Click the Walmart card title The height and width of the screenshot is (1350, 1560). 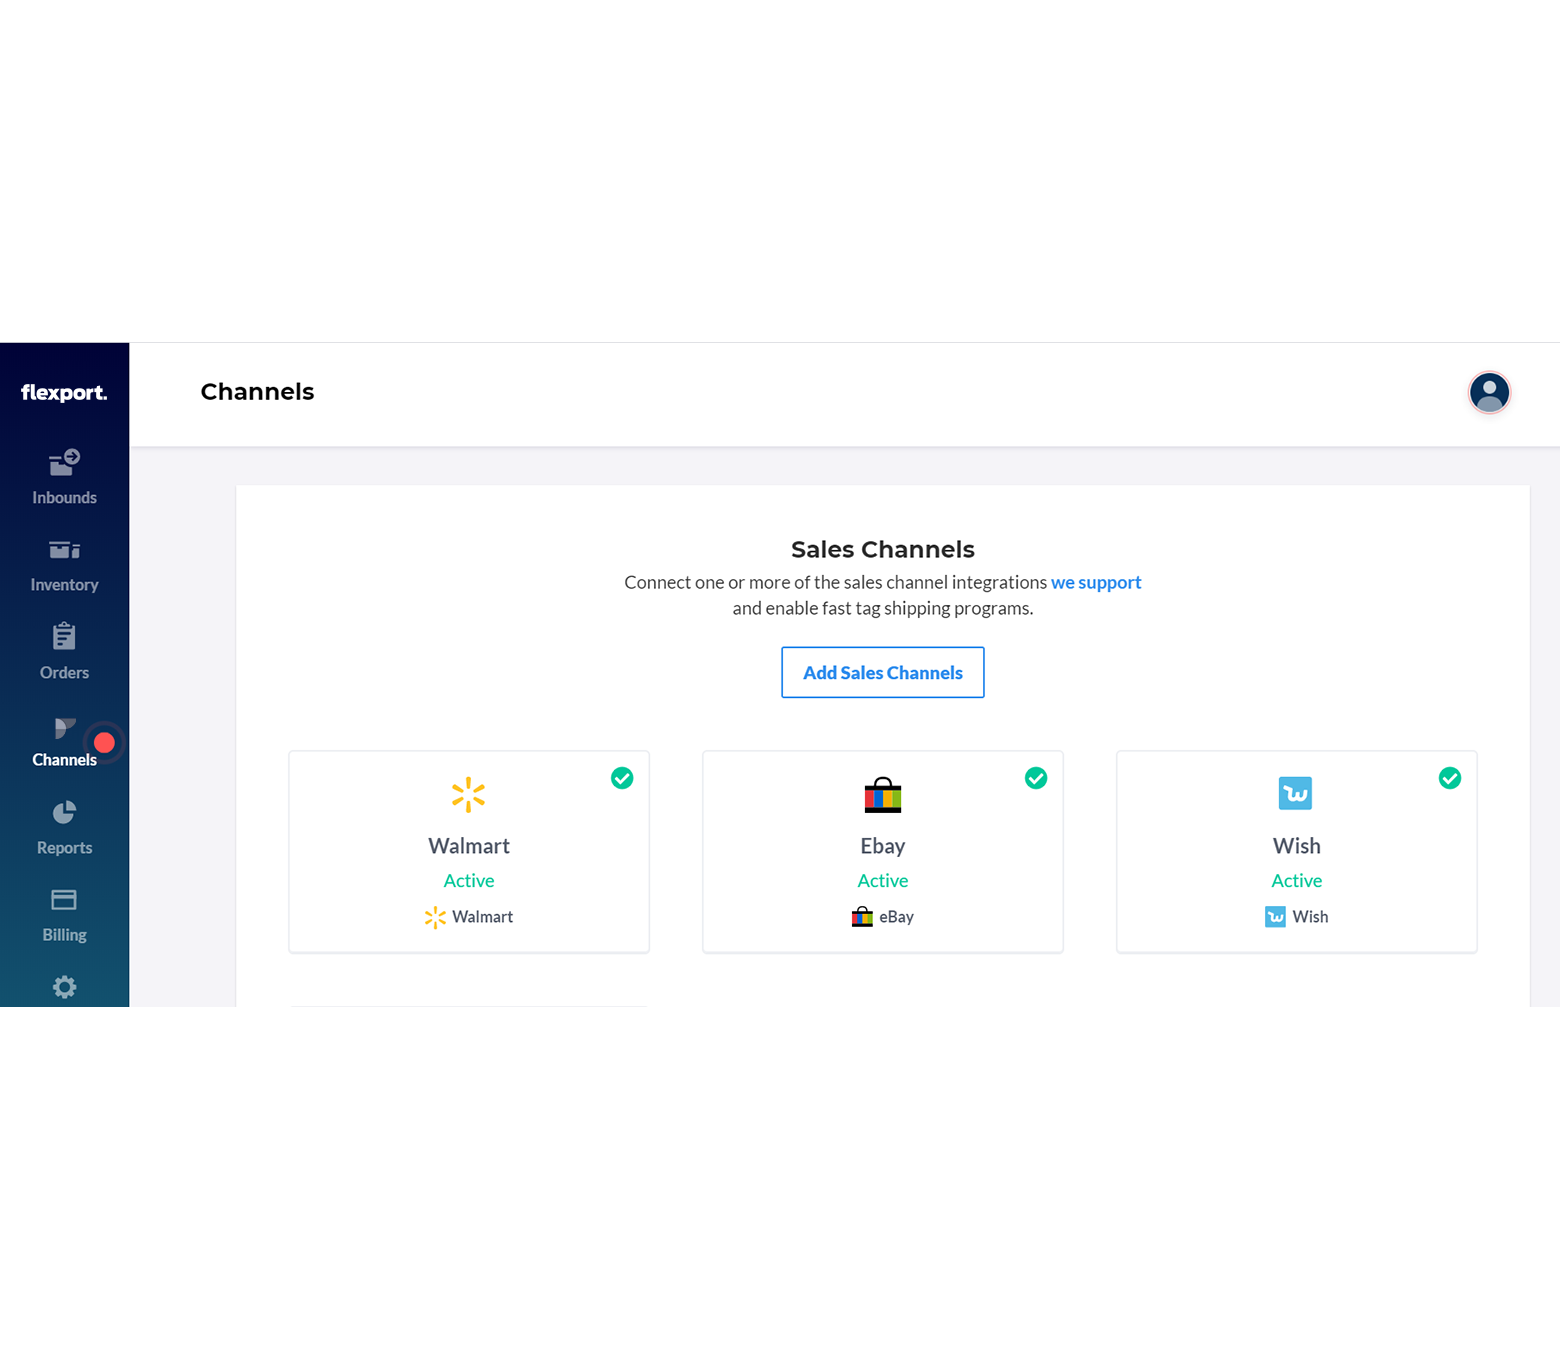469,846
